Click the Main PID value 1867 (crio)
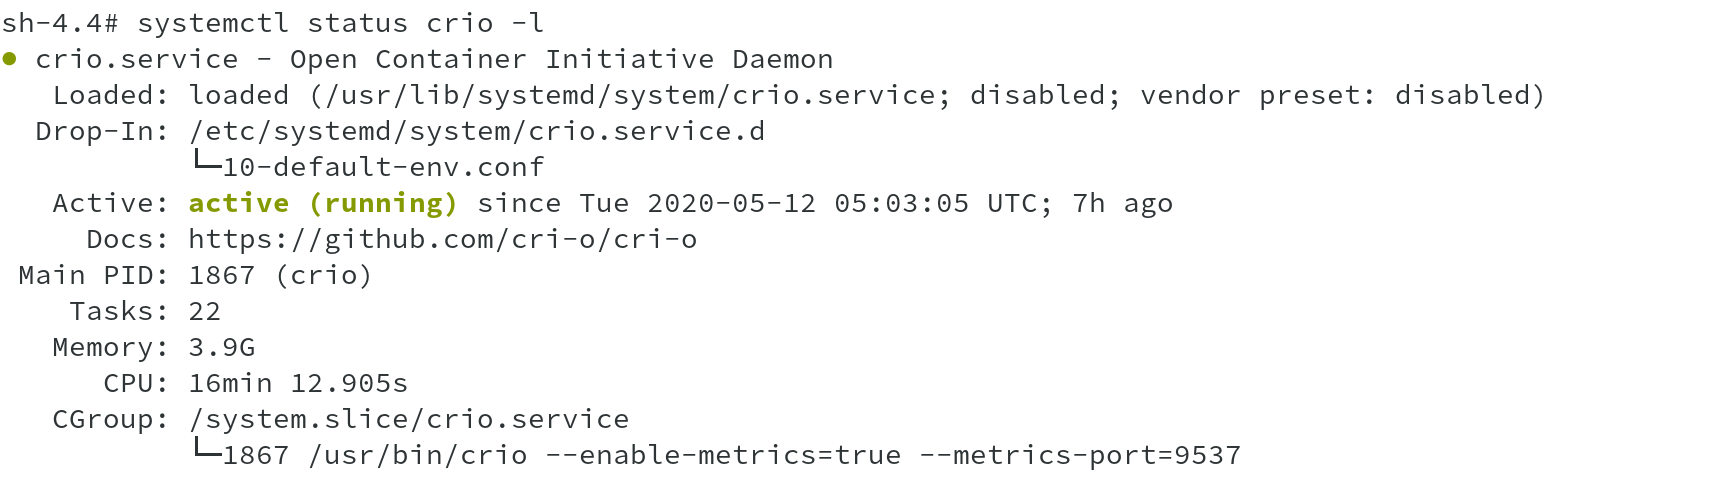1730x477 pixels. (x=280, y=275)
